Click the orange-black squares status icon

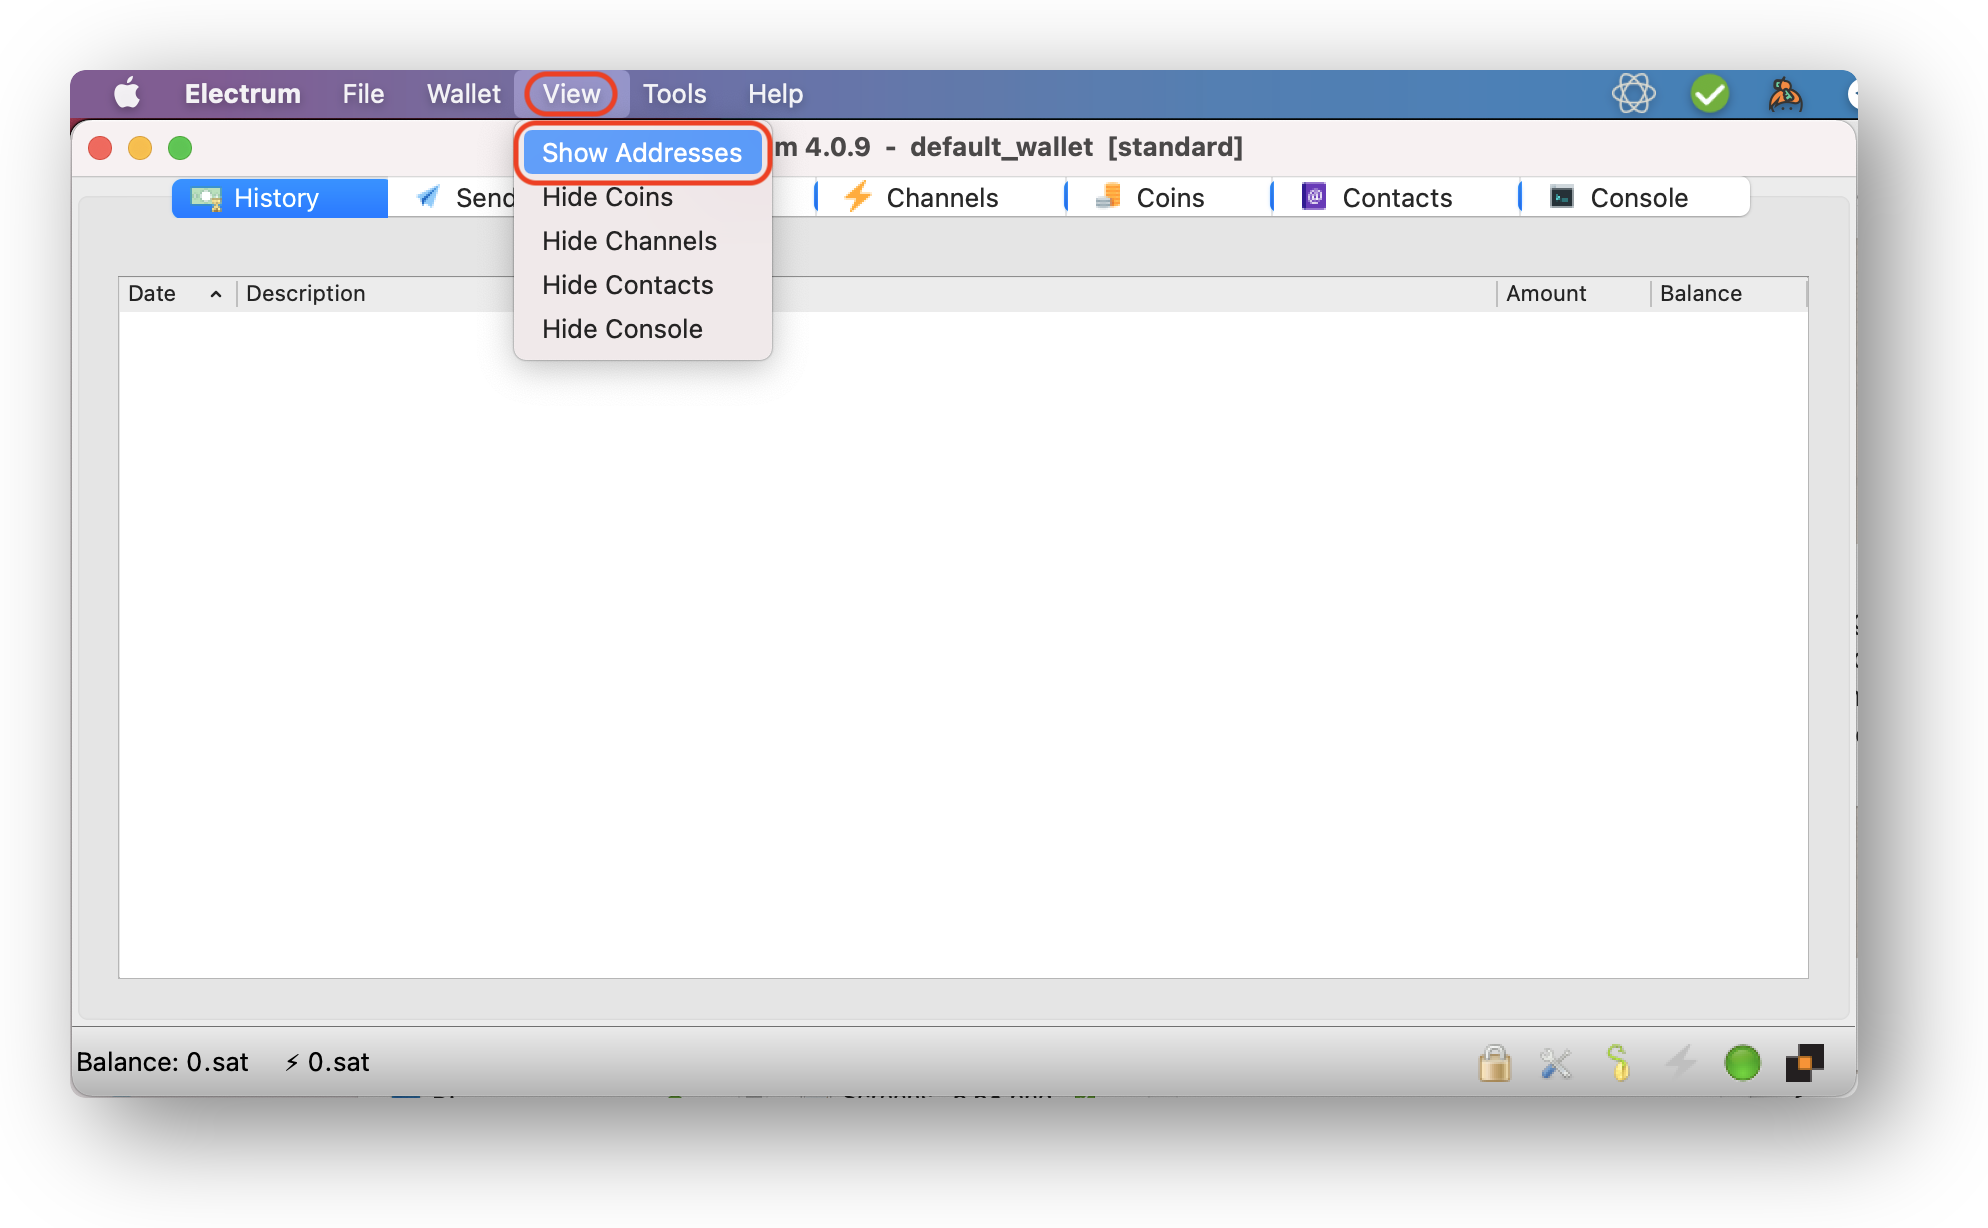pos(1804,1063)
